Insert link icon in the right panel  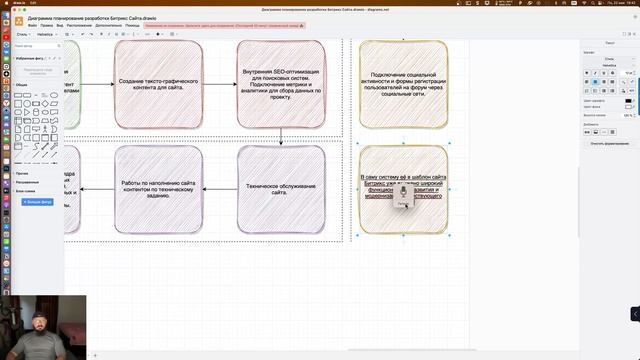pos(587,132)
